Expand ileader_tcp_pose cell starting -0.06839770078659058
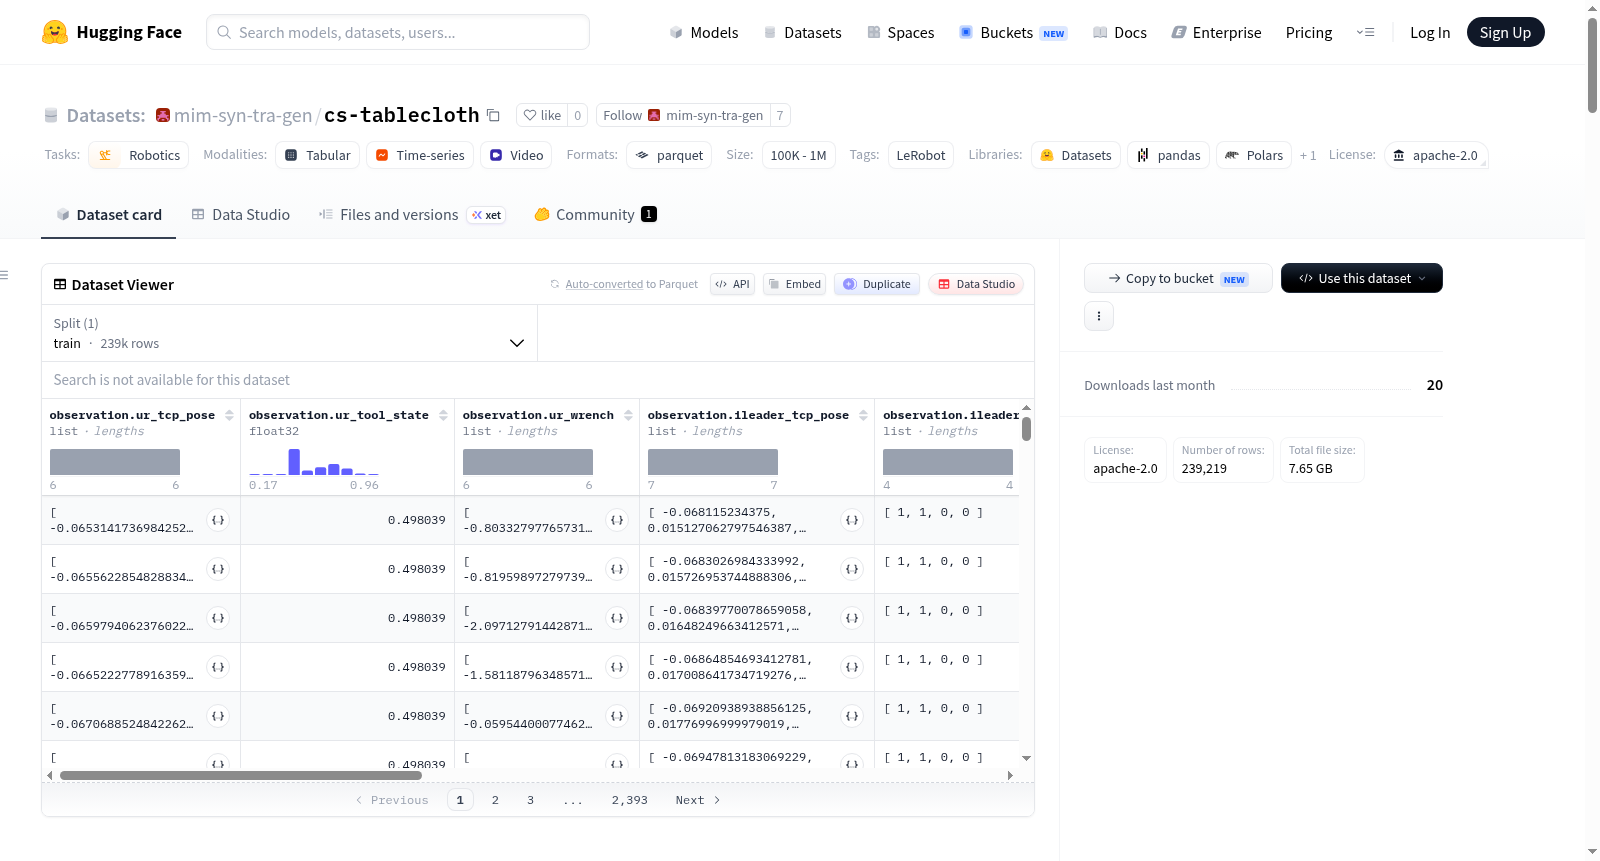1600x861 pixels. click(x=852, y=618)
